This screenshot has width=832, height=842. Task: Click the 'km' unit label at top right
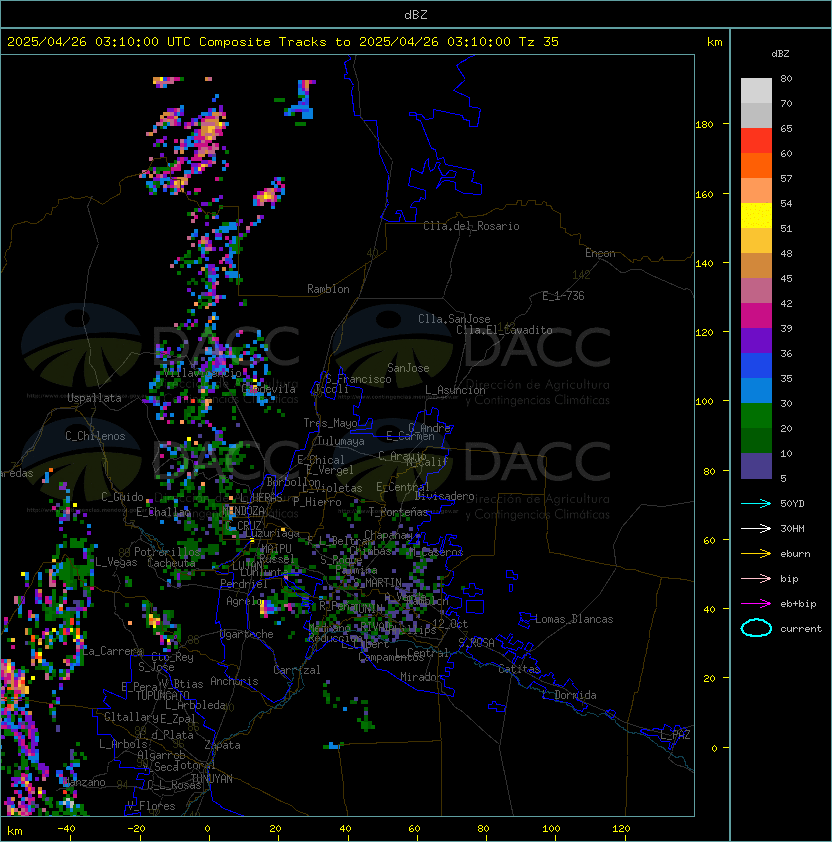pyautogui.click(x=714, y=42)
